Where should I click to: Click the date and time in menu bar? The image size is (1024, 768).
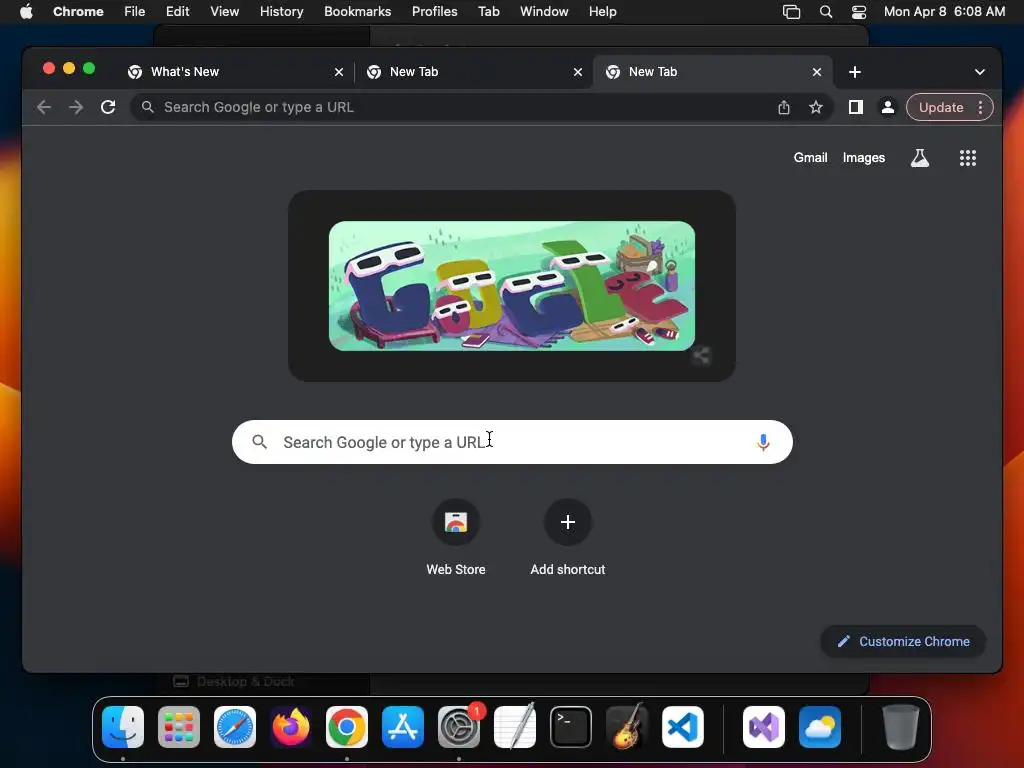[944, 12]
